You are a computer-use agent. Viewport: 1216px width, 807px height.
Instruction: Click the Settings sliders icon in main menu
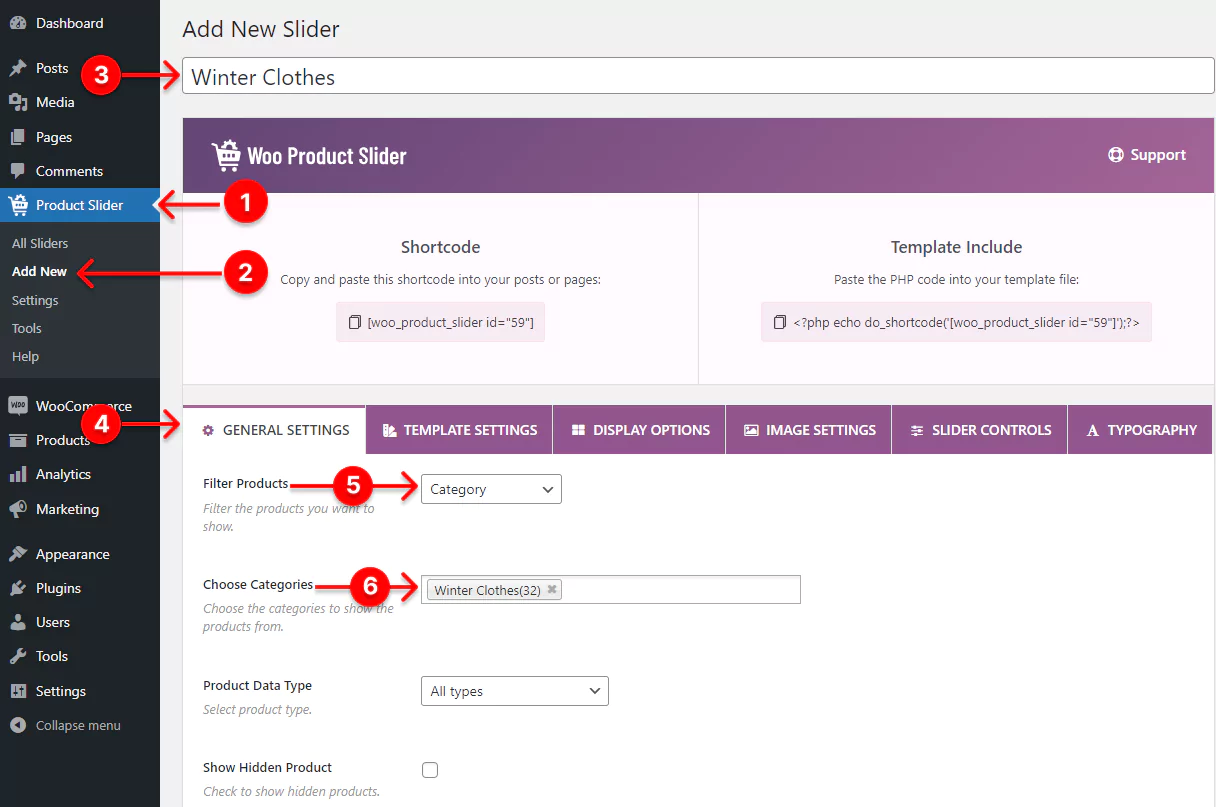(x=18, y=691)
